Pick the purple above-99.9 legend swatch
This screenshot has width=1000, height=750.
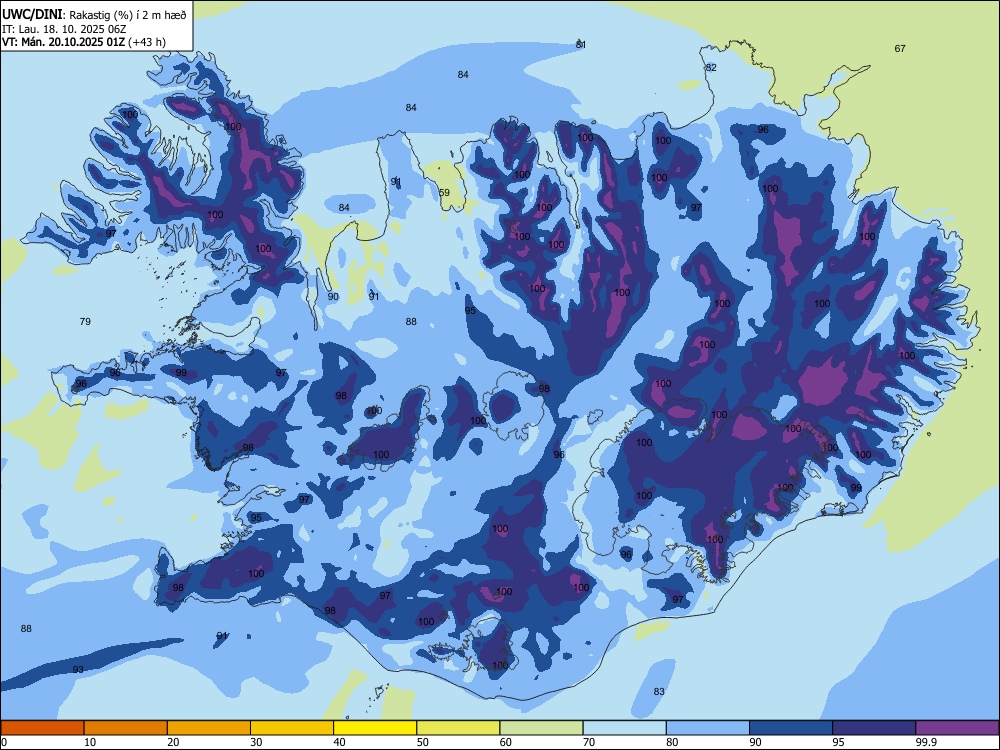click(957, 728)
